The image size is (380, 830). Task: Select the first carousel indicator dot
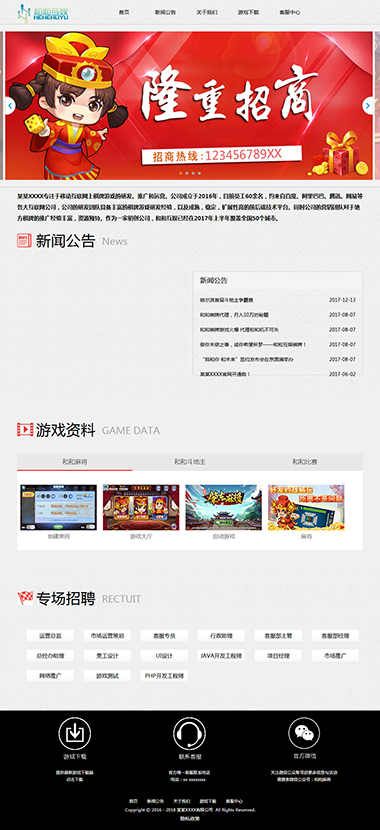pyautogui.click(x=180, y=173)
